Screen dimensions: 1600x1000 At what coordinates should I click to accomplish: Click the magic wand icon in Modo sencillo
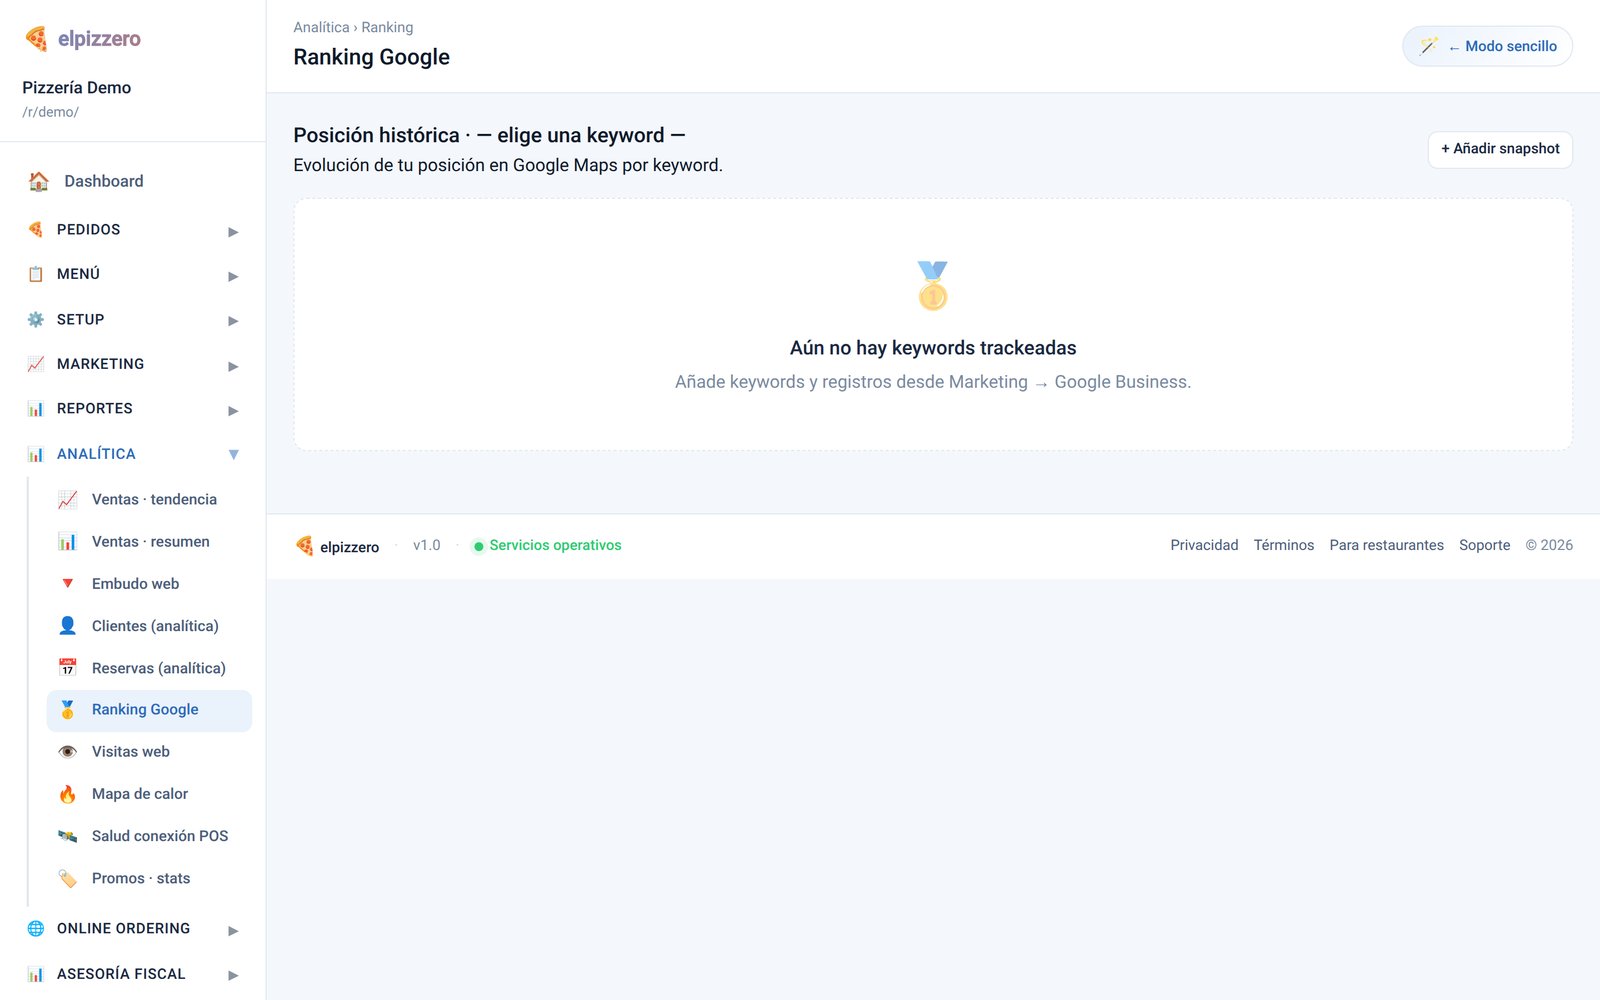(x=1429, y=46)
